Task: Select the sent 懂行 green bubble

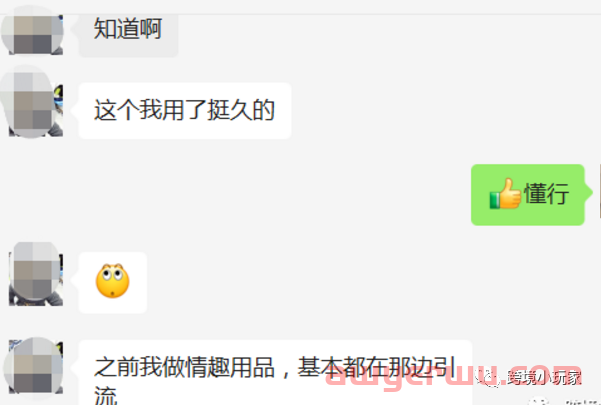Action: [x=528, y=195]
